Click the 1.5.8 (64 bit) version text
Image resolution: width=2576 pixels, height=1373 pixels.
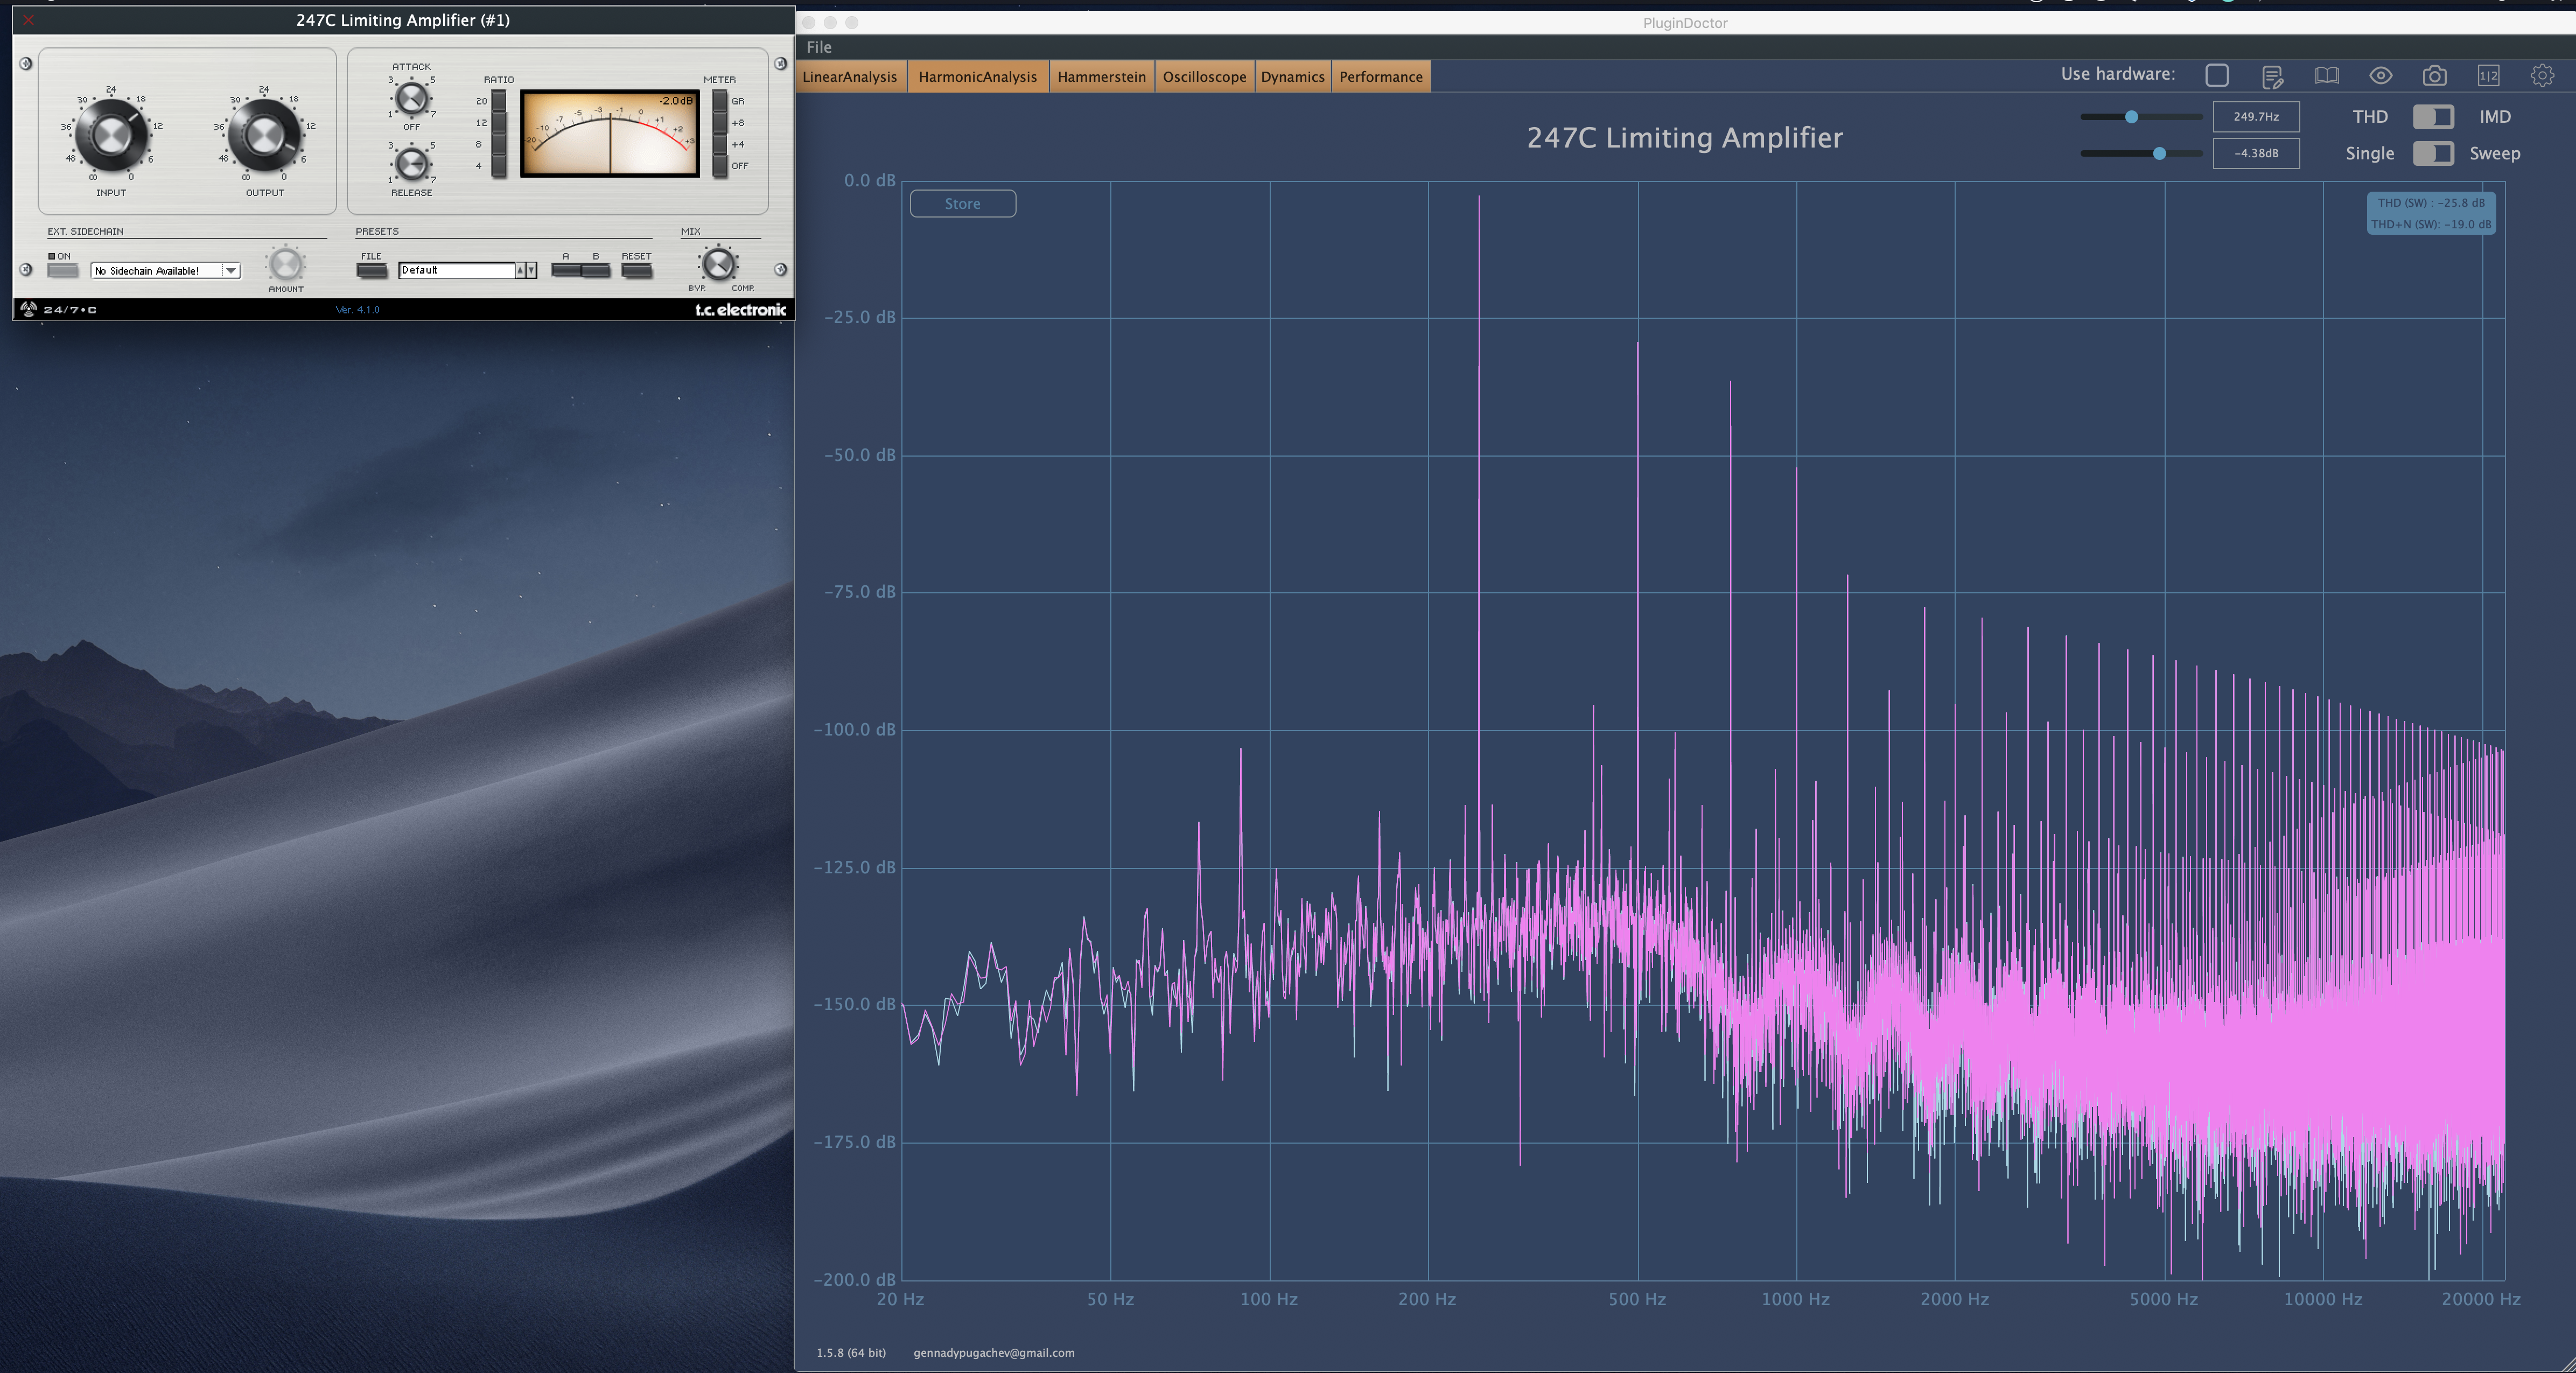[x=851, y=1353]
